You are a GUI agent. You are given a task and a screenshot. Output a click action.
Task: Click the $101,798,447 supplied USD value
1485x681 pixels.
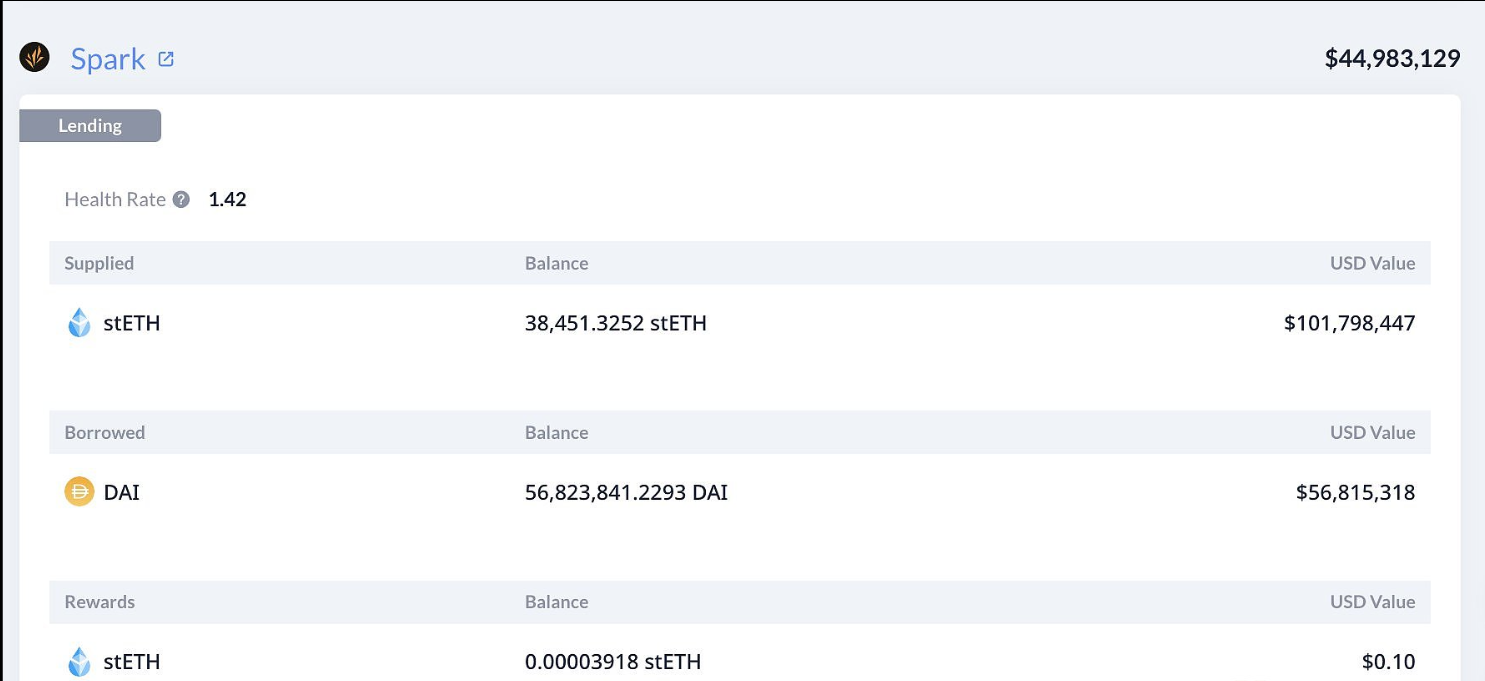[x=1349, y=322]
